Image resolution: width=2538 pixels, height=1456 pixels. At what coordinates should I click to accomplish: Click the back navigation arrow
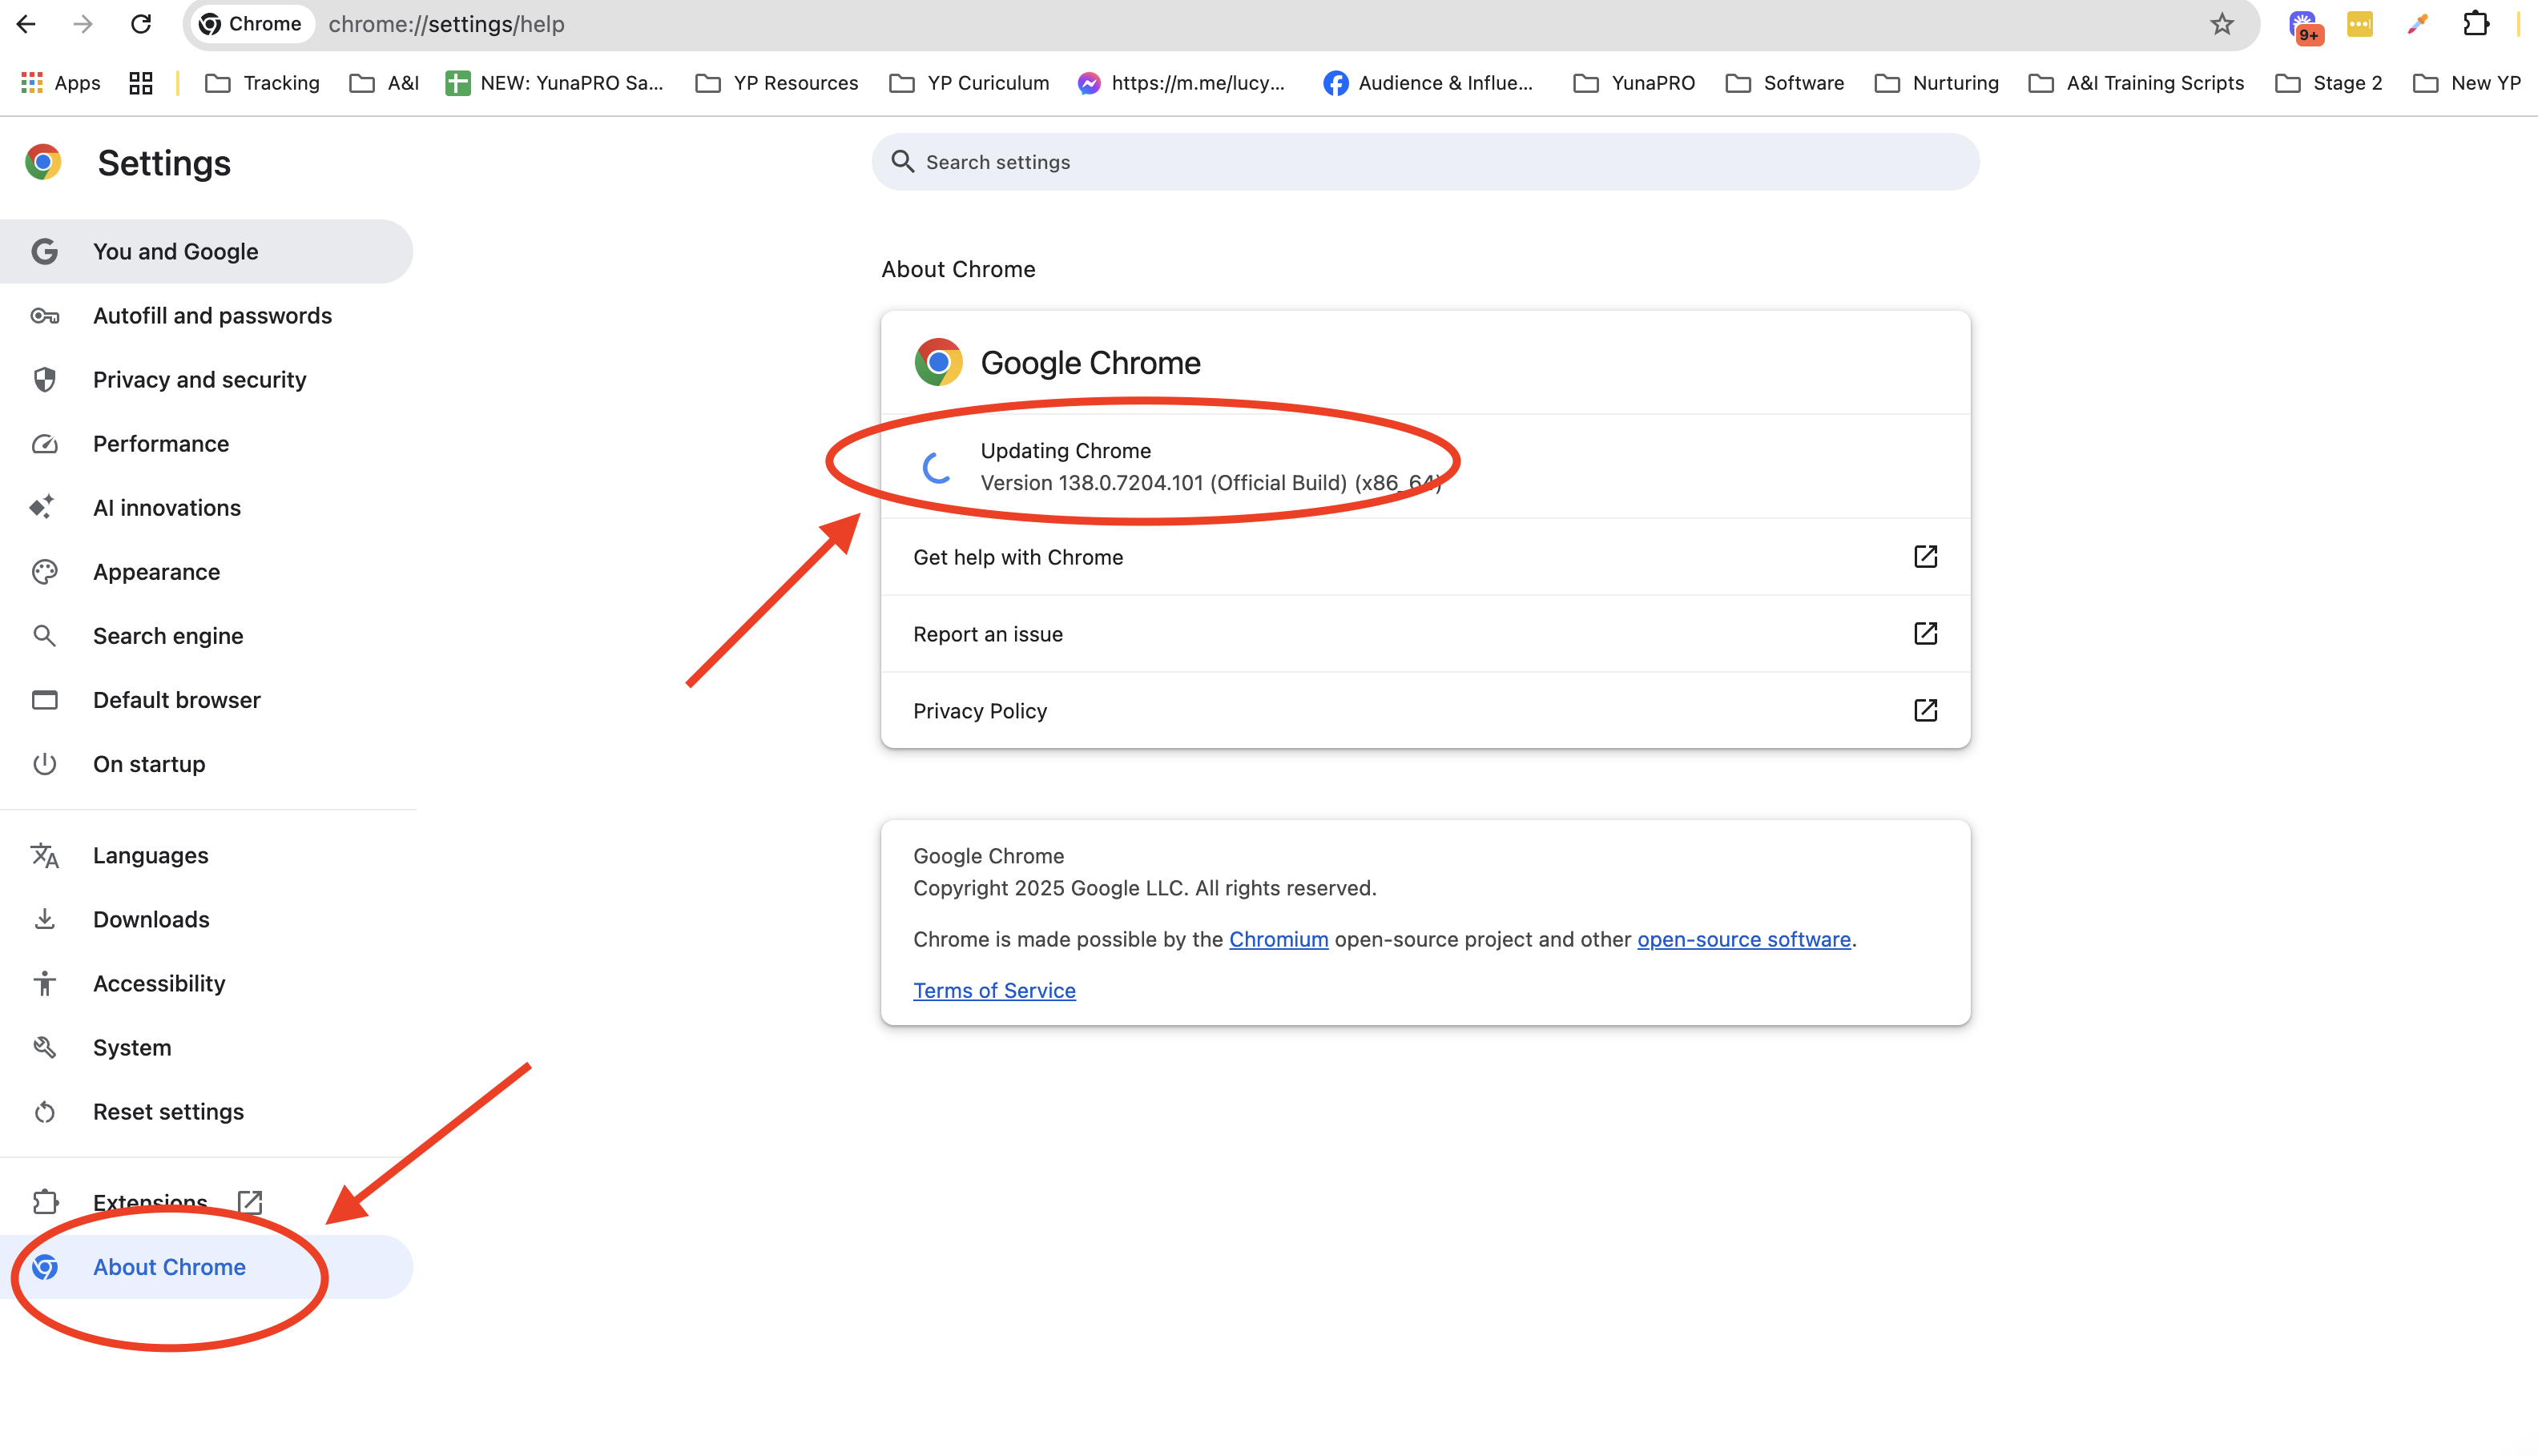27,24
